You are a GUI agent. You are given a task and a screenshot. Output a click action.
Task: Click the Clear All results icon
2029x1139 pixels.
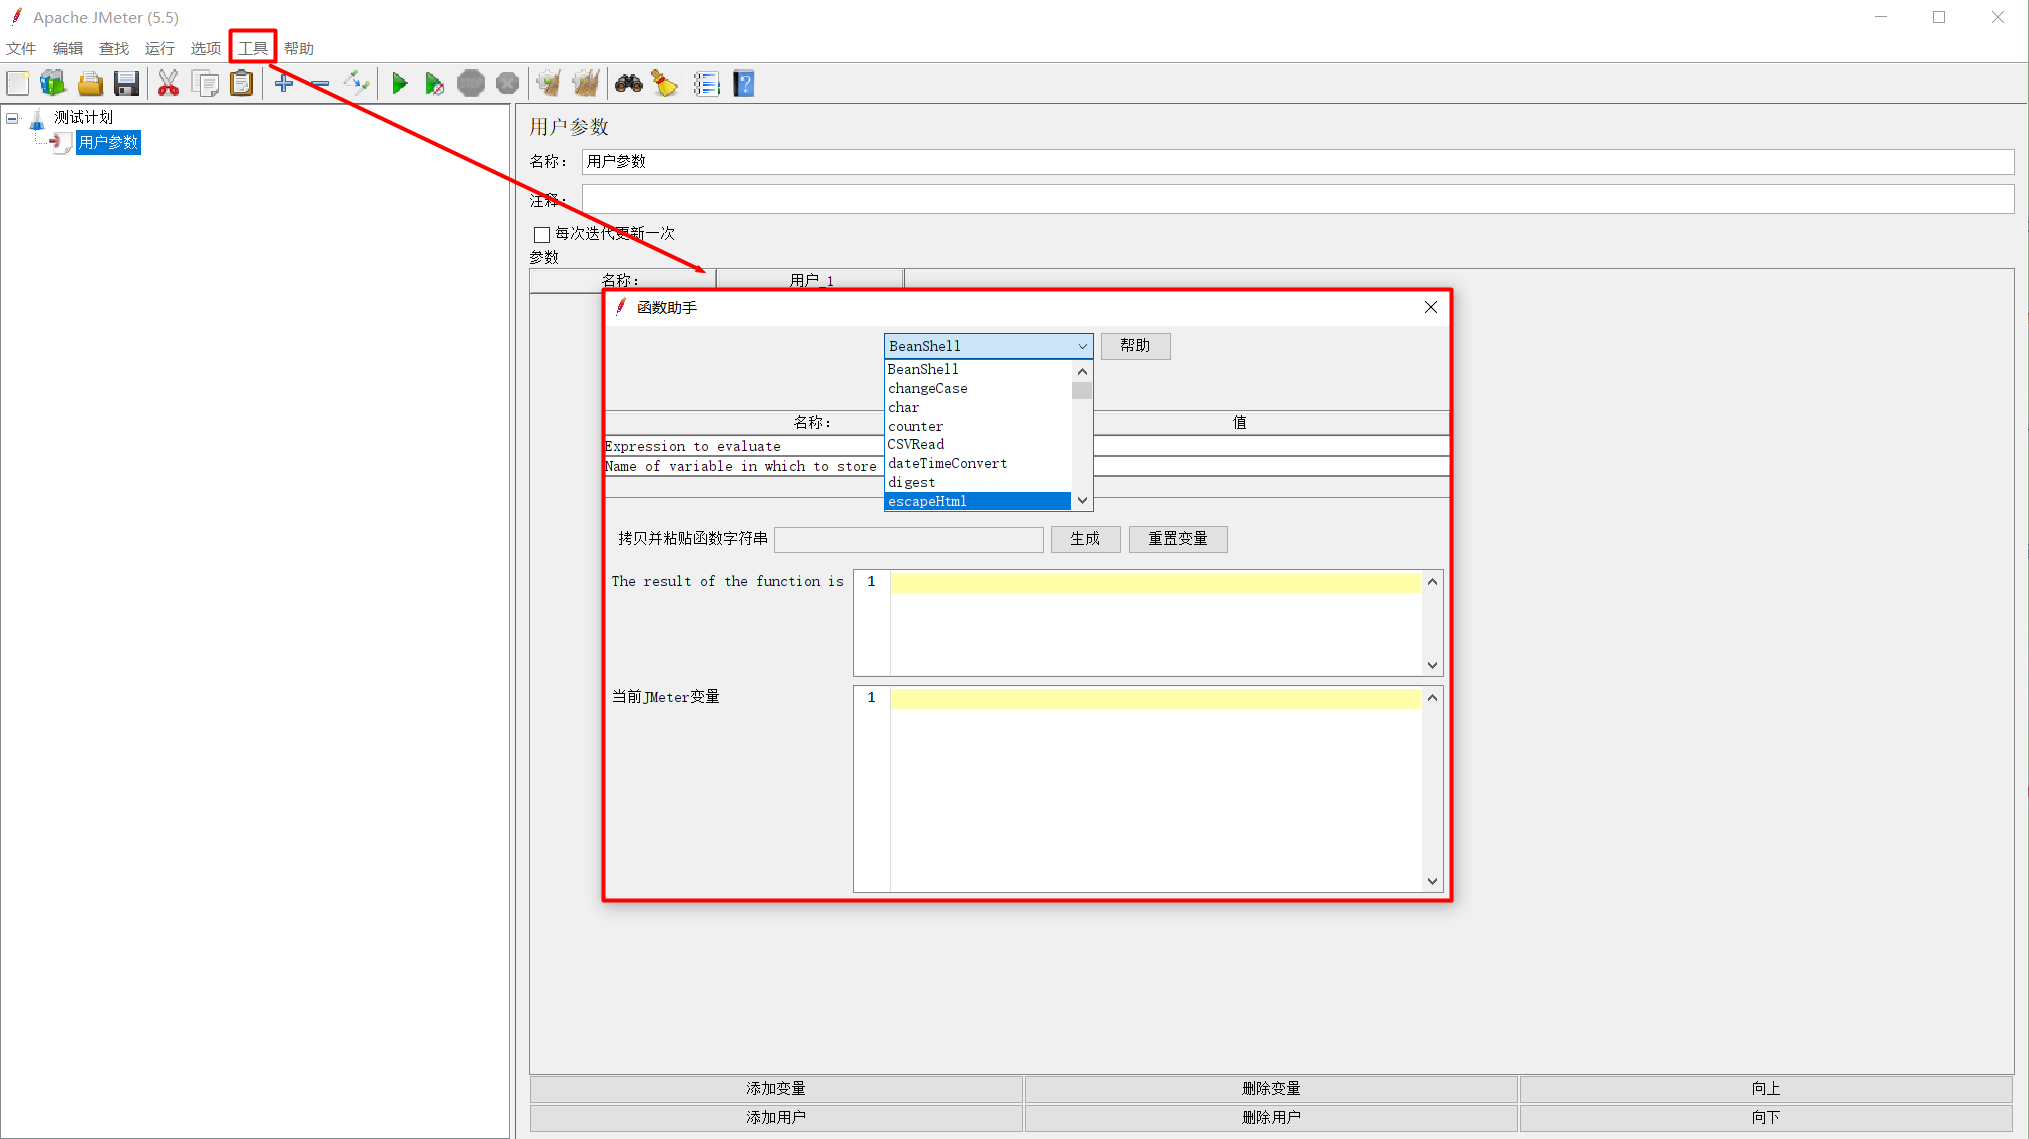point(586,84)
